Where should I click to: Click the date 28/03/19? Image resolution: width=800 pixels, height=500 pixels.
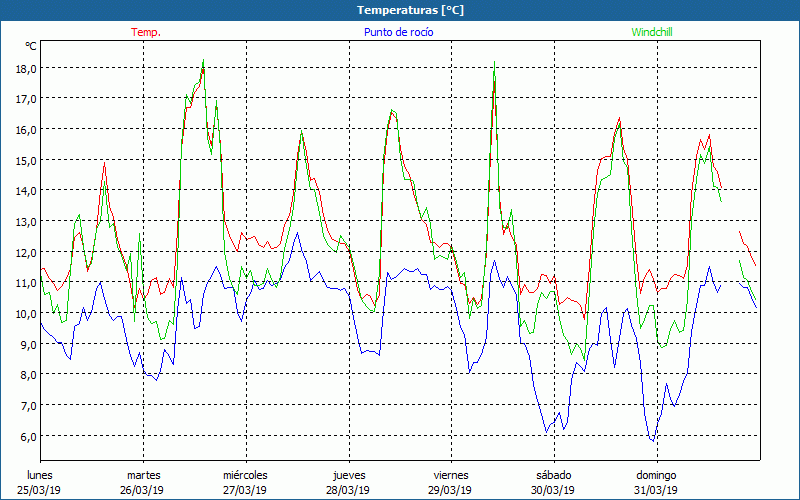click(348, 490)
